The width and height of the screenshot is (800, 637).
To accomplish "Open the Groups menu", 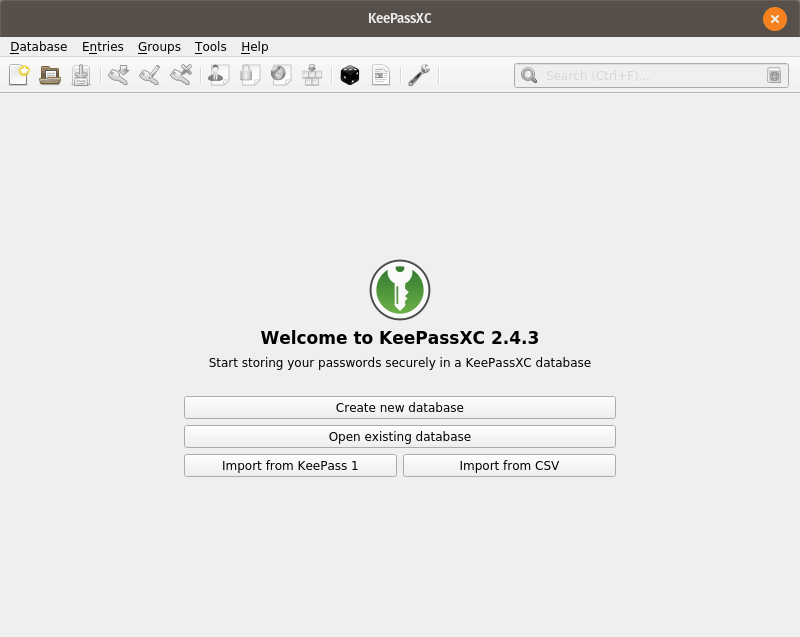I will pyautogui.click(x=159, y=46).
